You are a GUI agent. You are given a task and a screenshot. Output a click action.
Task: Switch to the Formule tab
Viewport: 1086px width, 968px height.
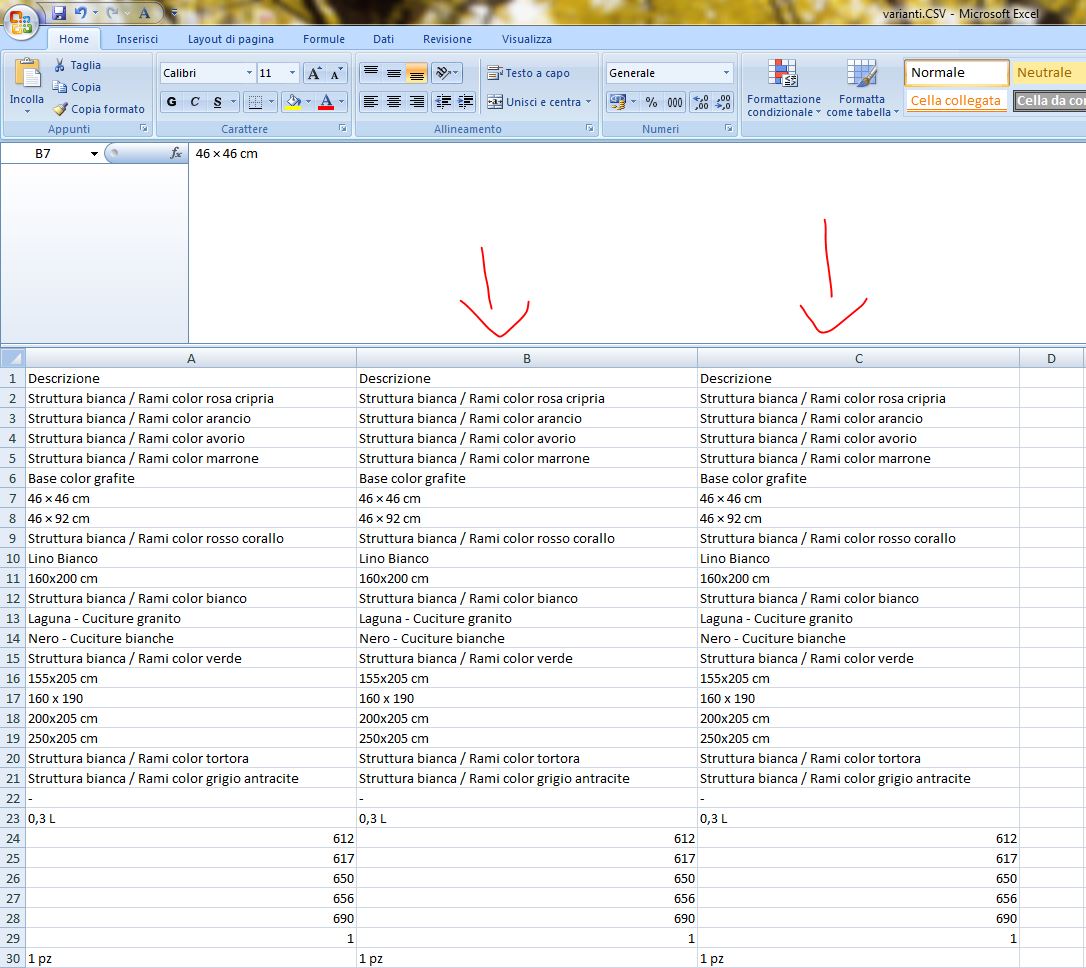click(x=323, y=39)
